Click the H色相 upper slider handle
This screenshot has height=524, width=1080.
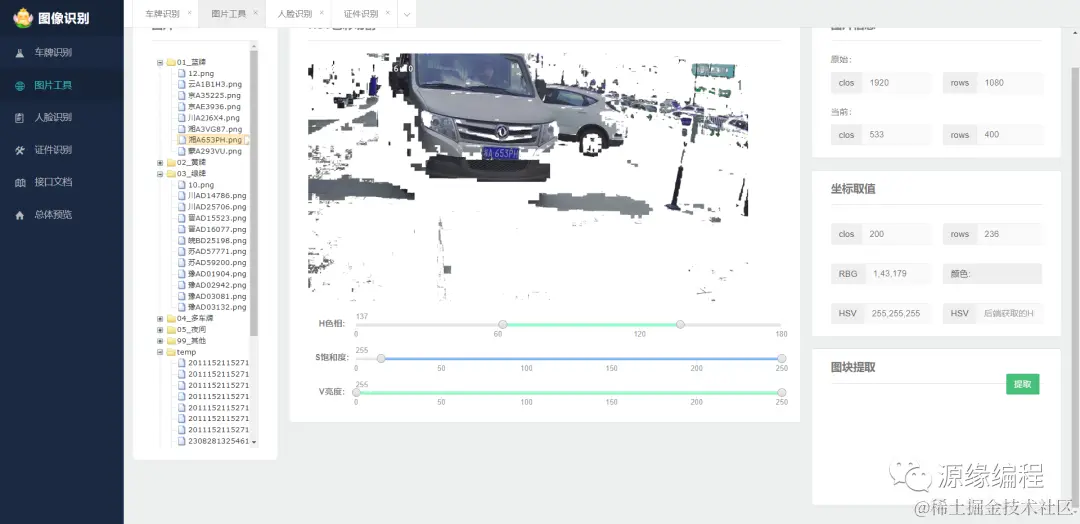click(681, 324)
